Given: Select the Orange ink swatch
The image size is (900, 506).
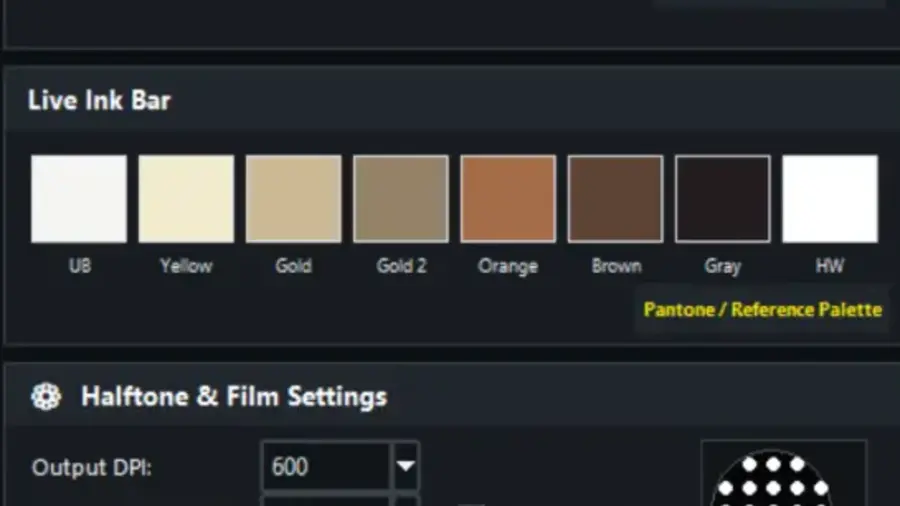Looking at the screenshot, I should pos(508,198).
